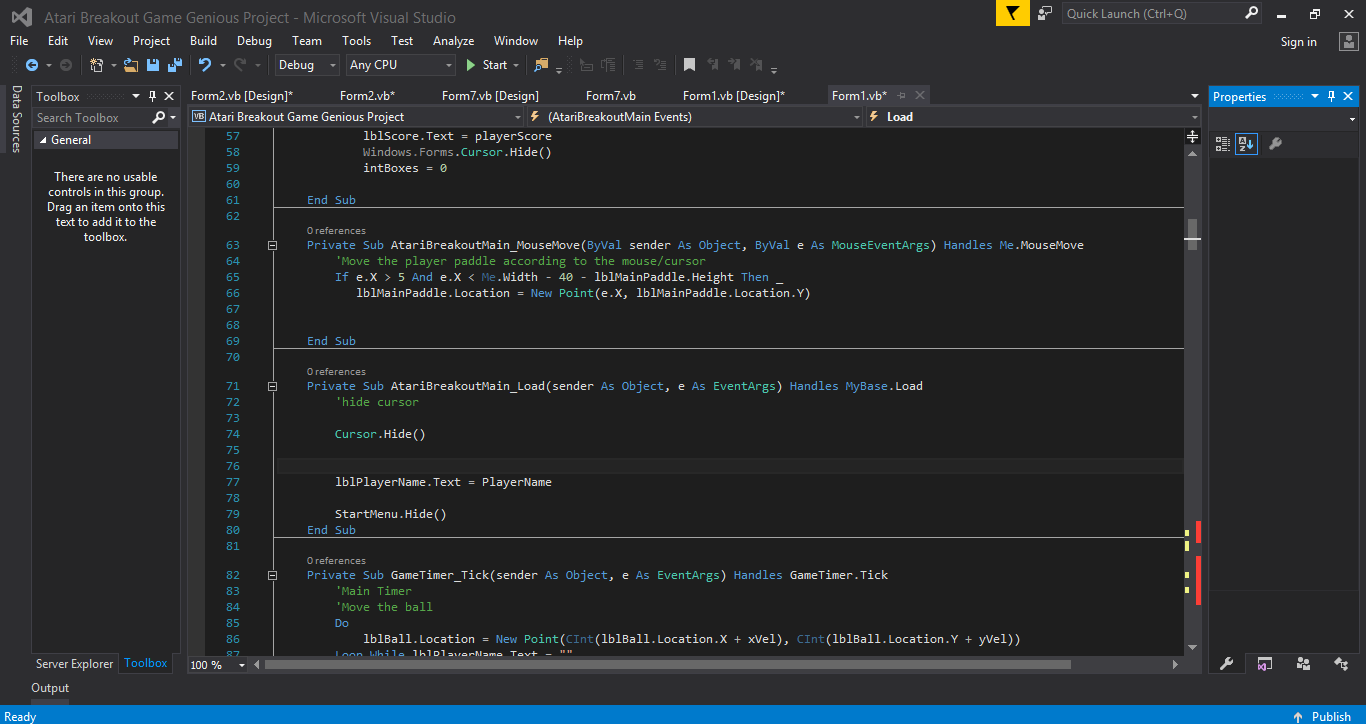The image size is (1366, 724).
Task: Open the 100 % zoom level dropdown
Action: 242,664
